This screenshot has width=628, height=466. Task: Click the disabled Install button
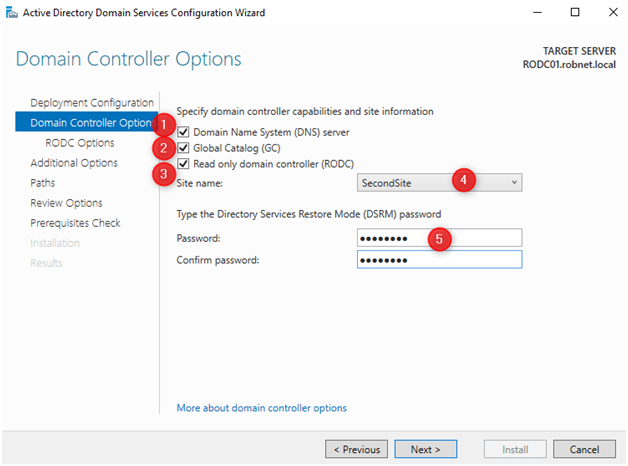[515, 449]
